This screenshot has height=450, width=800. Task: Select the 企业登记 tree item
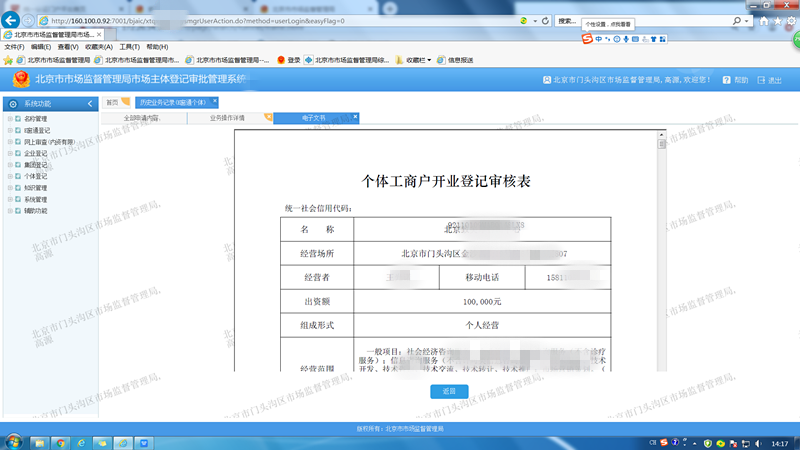[36, 154]
